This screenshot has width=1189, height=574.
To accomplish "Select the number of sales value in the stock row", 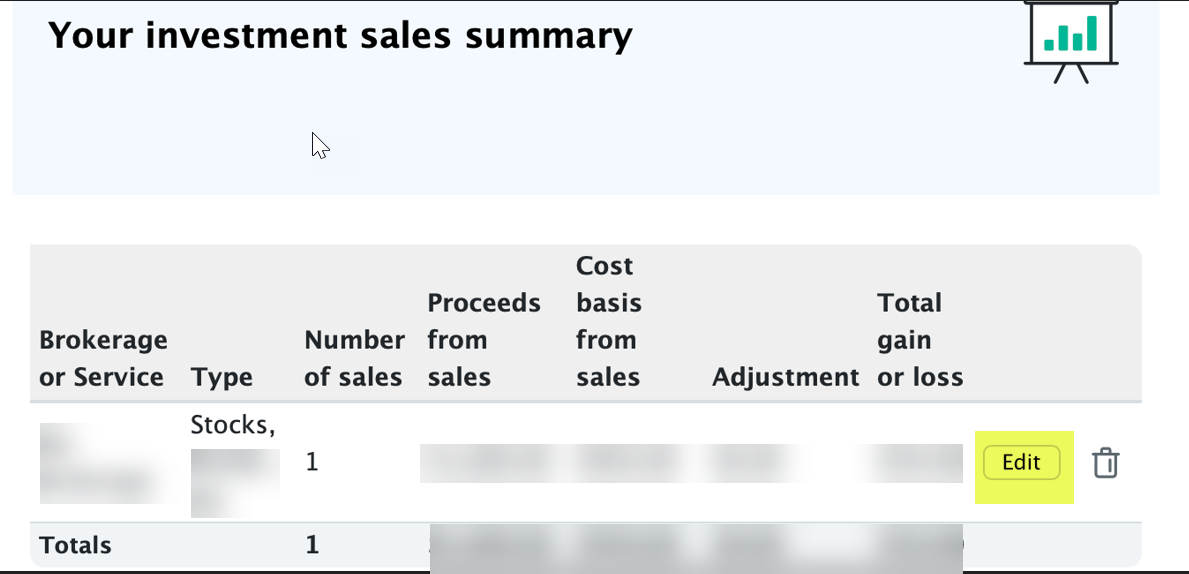I will point(312,463).
